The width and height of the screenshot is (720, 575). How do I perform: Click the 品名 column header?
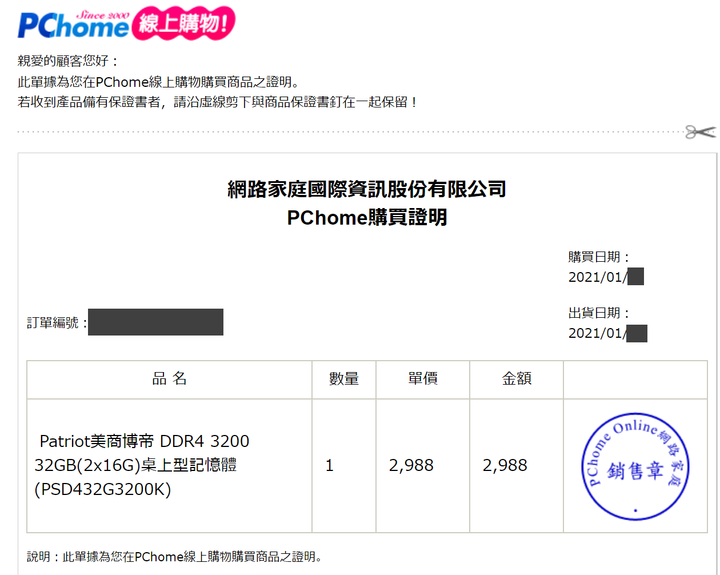click(169, 379)
